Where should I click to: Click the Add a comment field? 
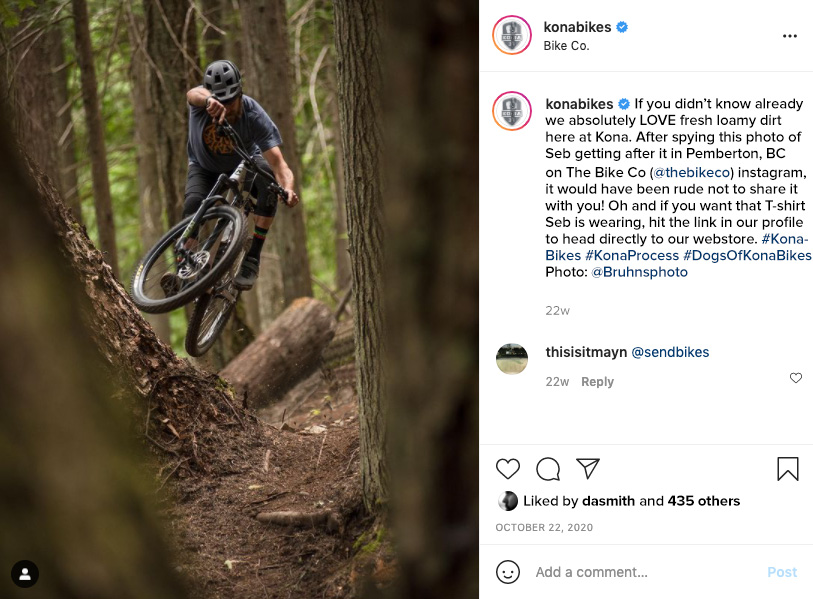click(x=640, y=572)
